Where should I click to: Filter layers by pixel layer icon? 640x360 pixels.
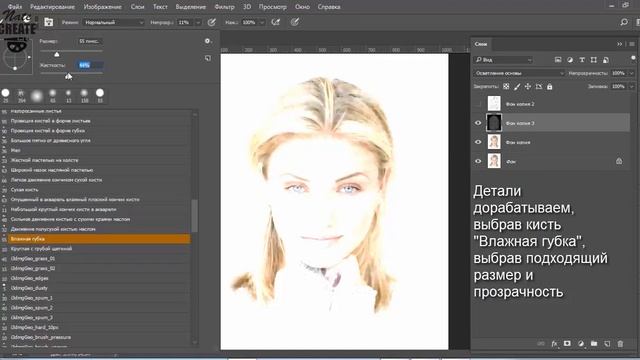tap(558, 60)
